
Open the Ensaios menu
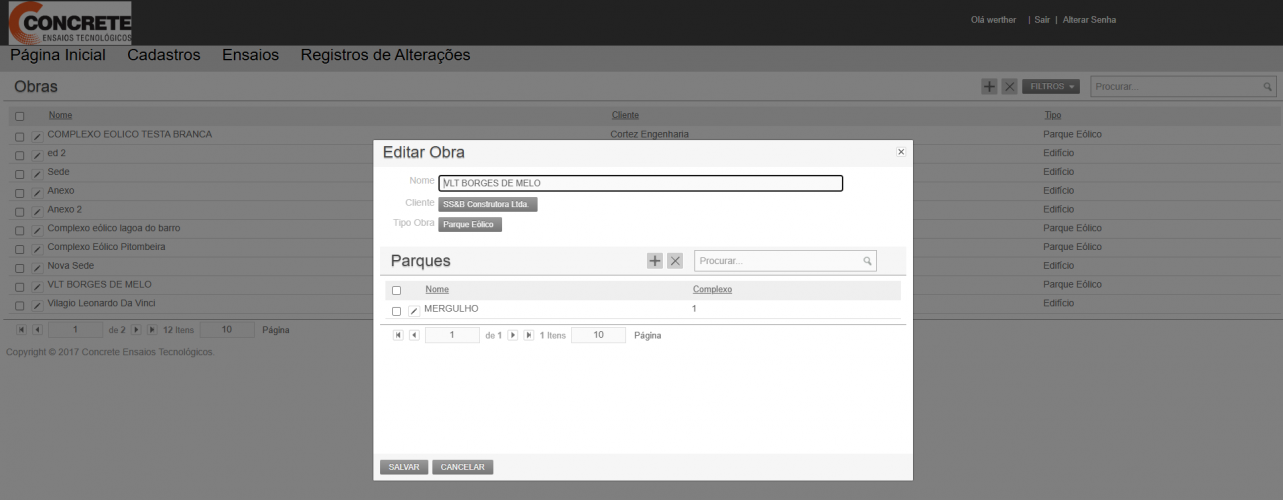pos(250,55)
